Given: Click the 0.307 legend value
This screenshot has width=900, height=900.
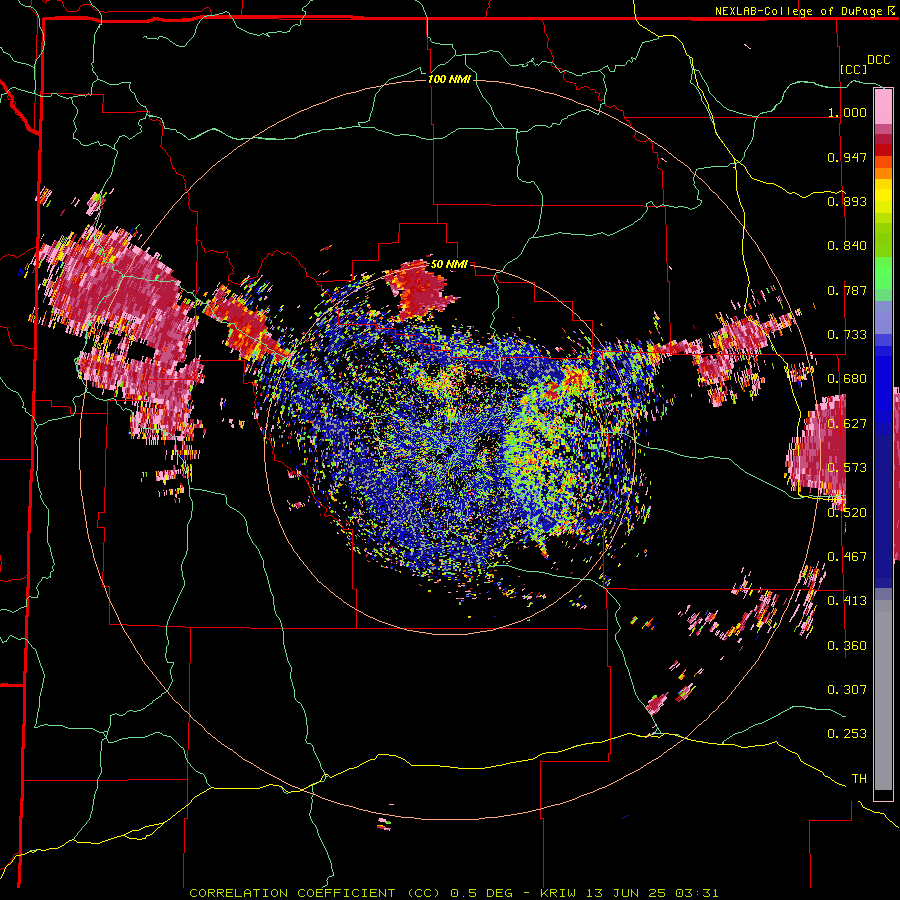Looking at the screenshot, I should coord(847,690).
